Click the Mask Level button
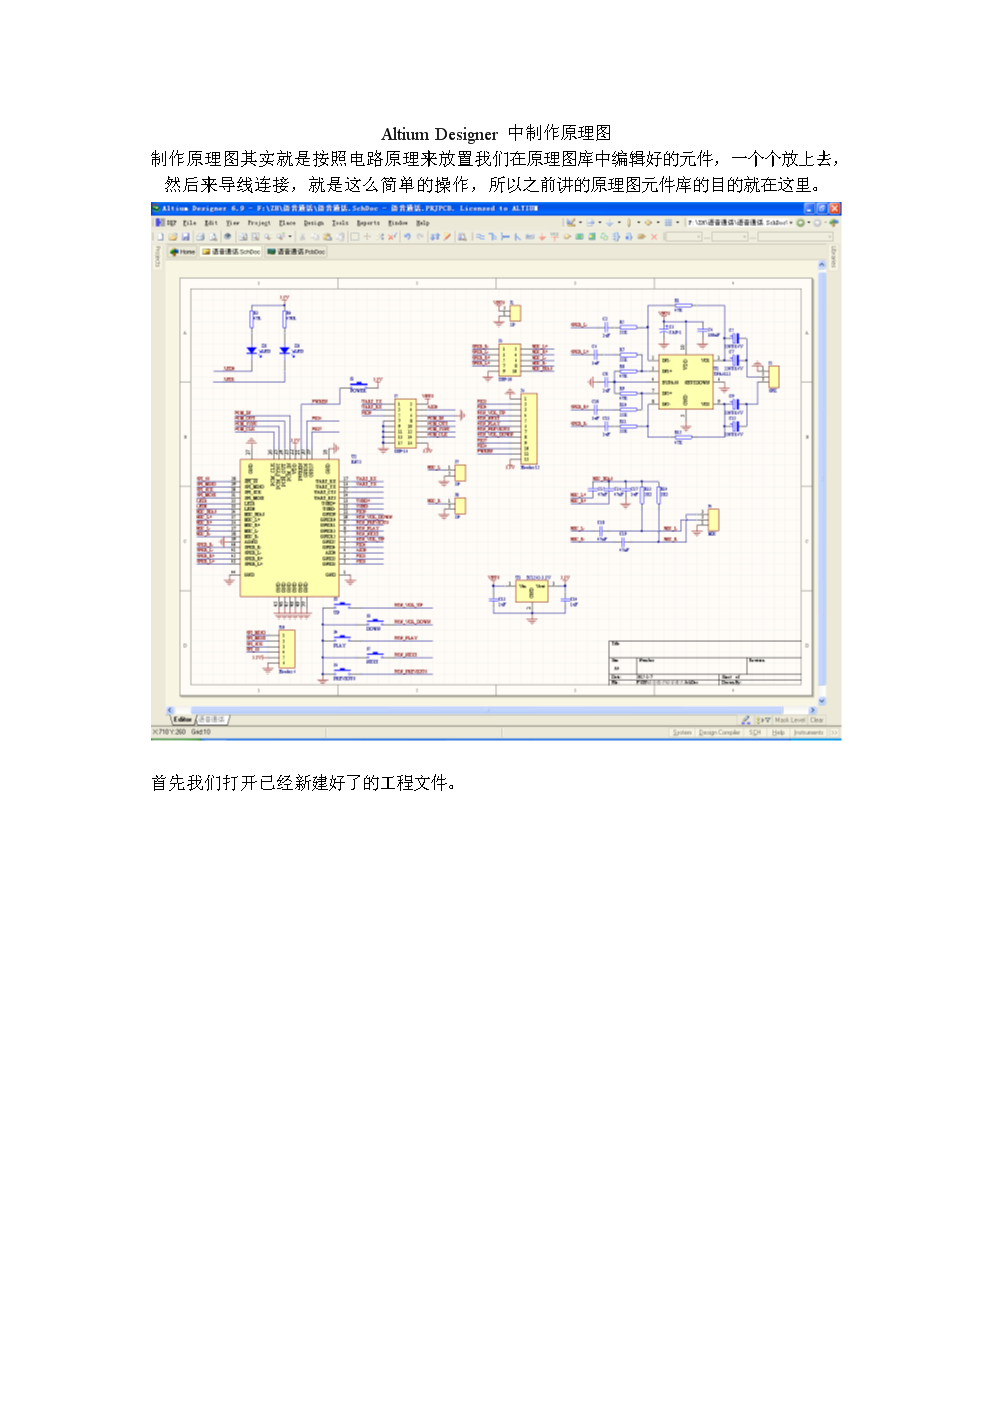 click(790, 719)
